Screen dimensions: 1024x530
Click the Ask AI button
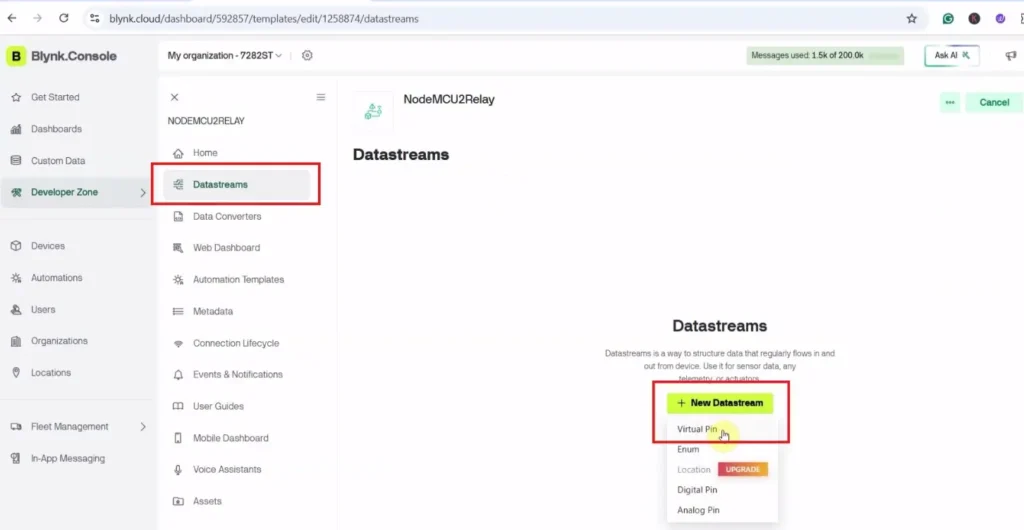click(x=952, y=55)
